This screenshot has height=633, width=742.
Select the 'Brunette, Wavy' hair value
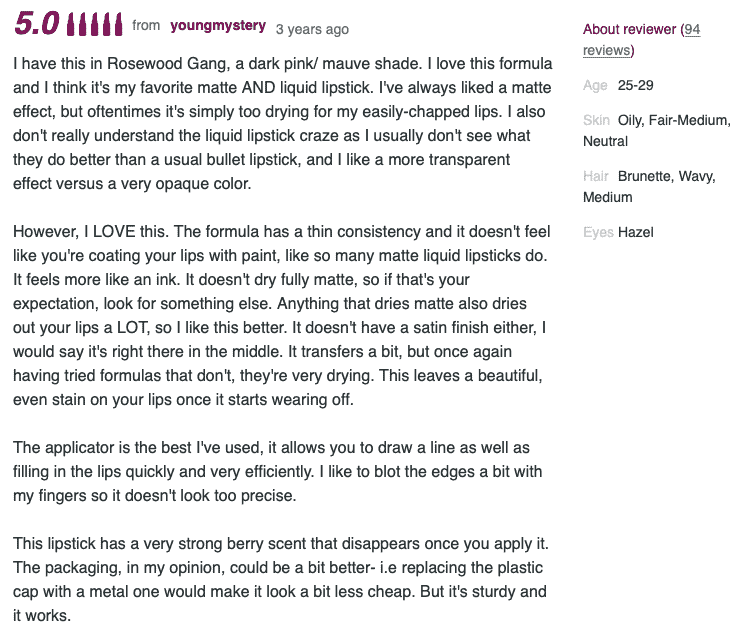coord(666,177)
